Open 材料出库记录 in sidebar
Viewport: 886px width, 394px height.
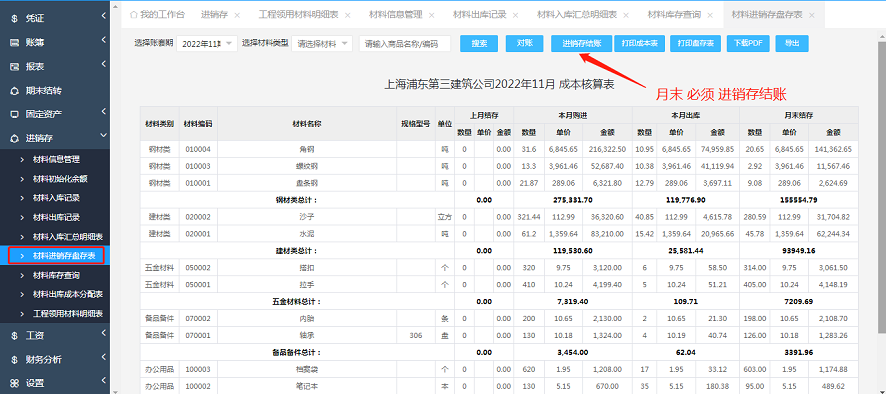point(56,217)
